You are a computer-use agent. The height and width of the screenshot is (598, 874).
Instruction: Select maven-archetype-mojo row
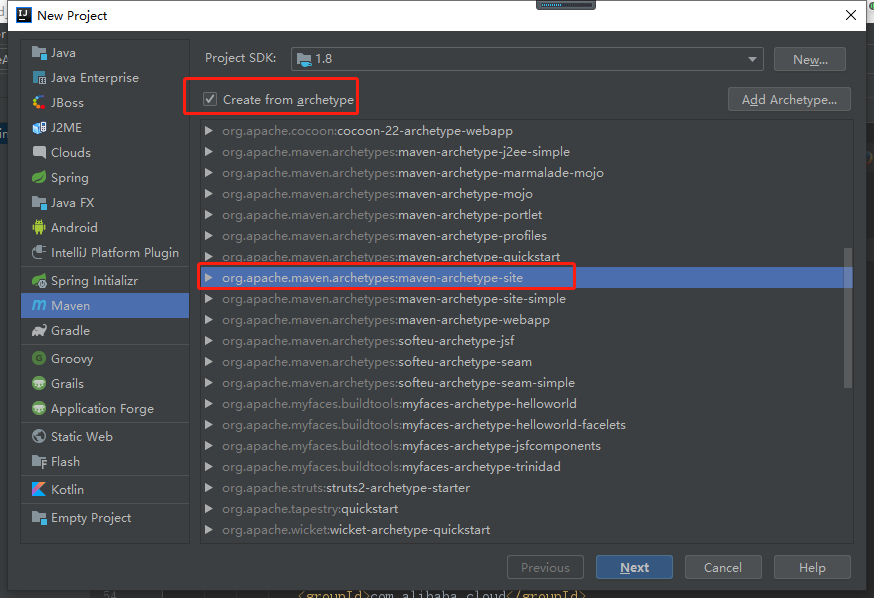(x=526, y=194)
